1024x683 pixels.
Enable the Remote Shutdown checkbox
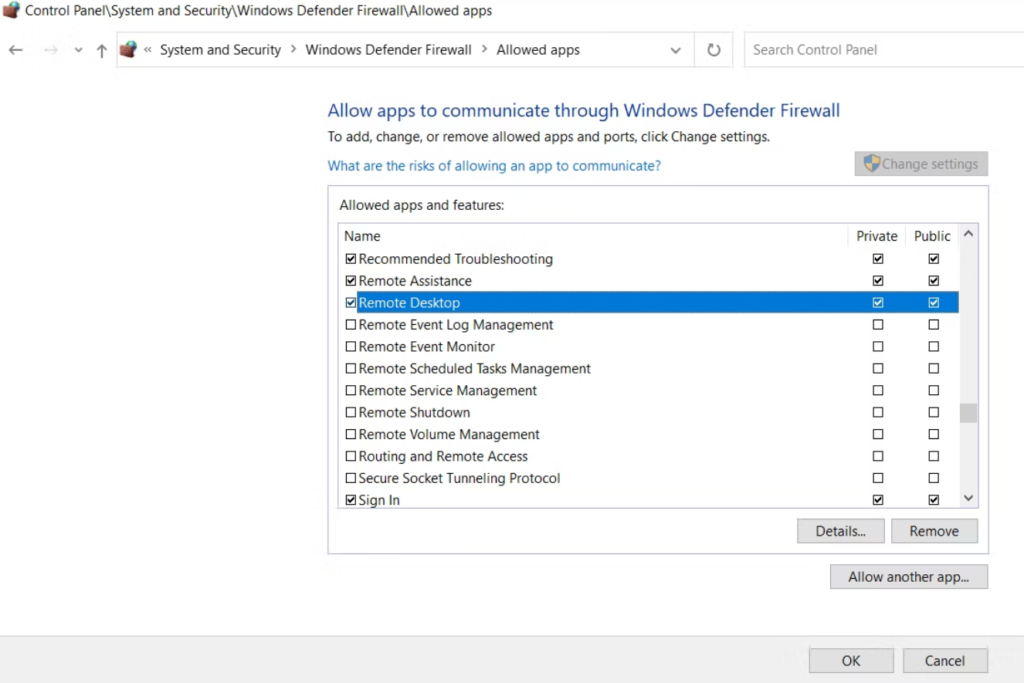pyautogui.click(x=351, y=412)
